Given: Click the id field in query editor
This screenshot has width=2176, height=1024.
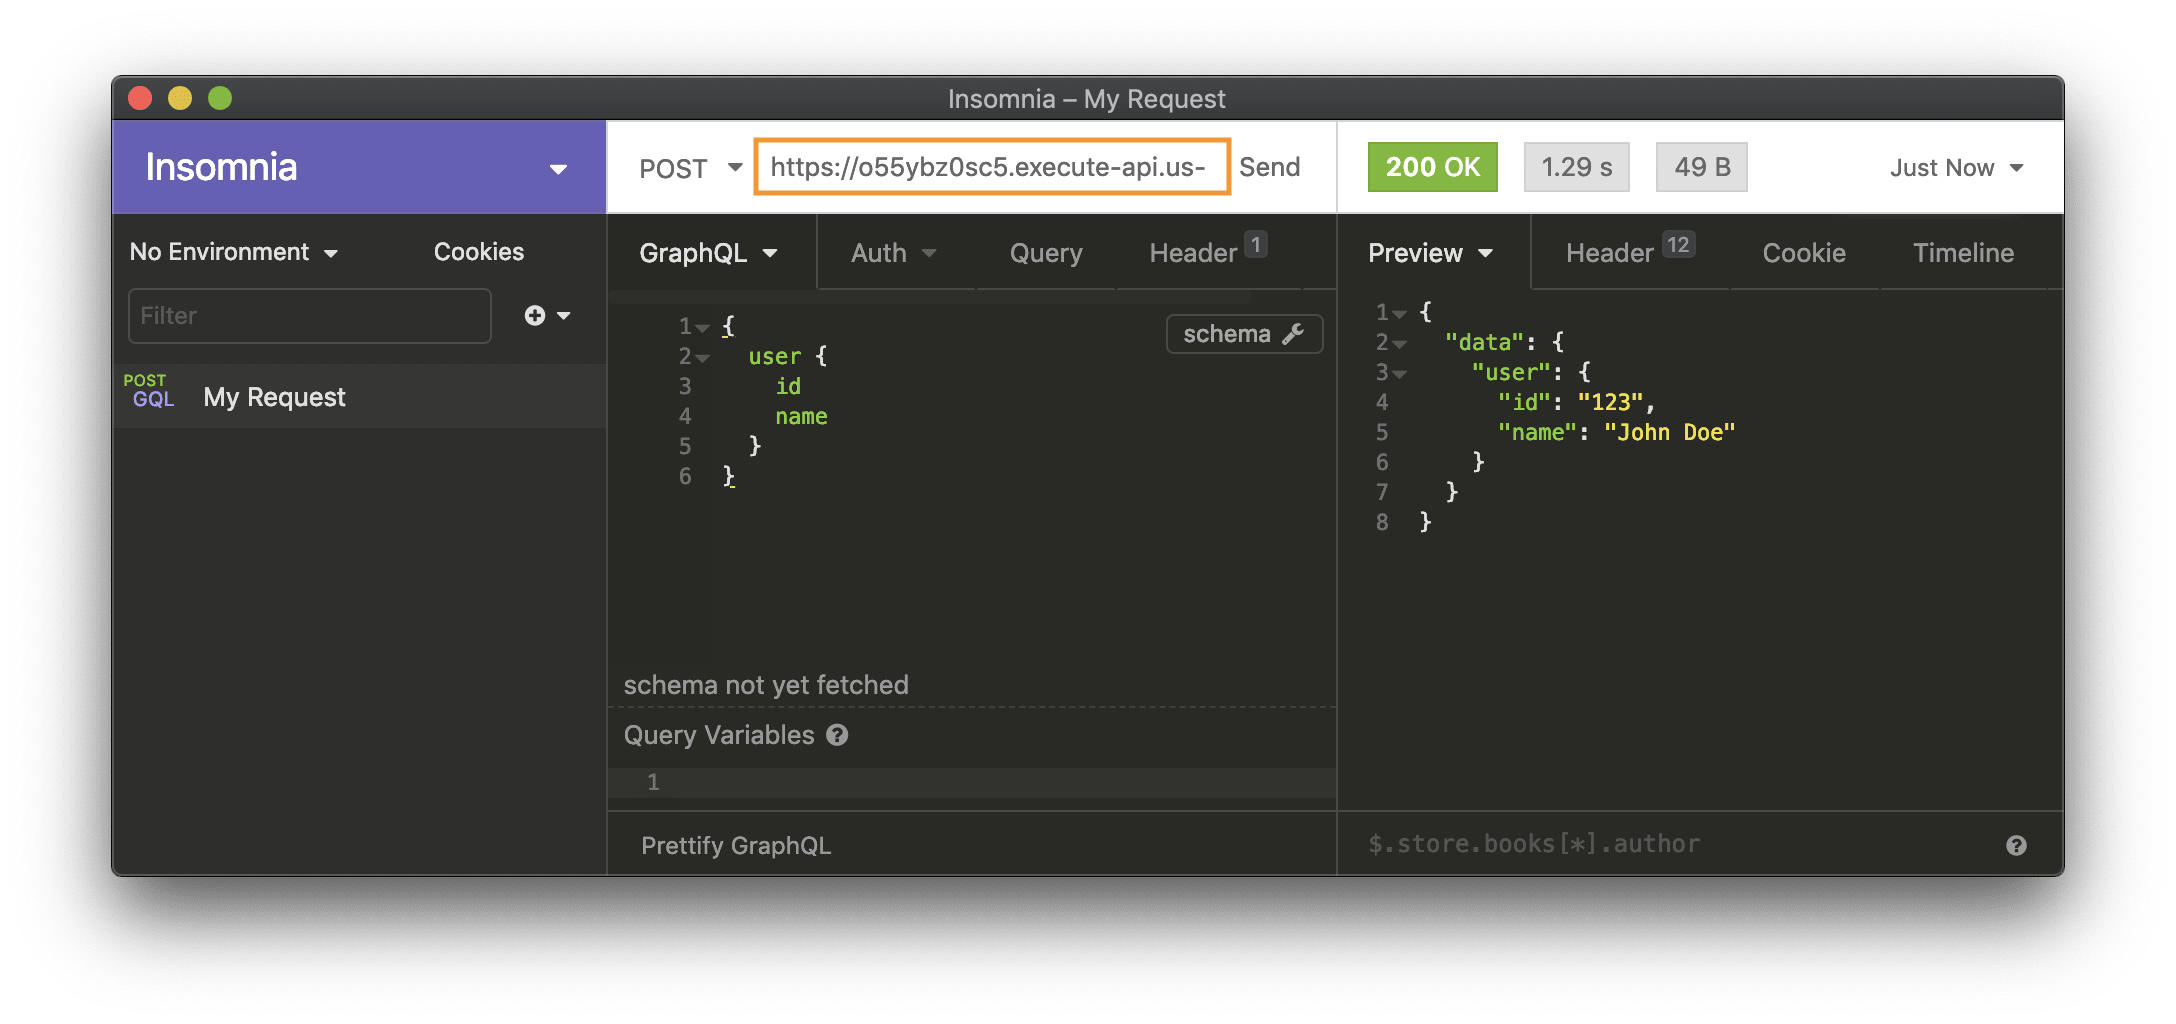Looking at the screenshot, I should (x=788, y=387).
